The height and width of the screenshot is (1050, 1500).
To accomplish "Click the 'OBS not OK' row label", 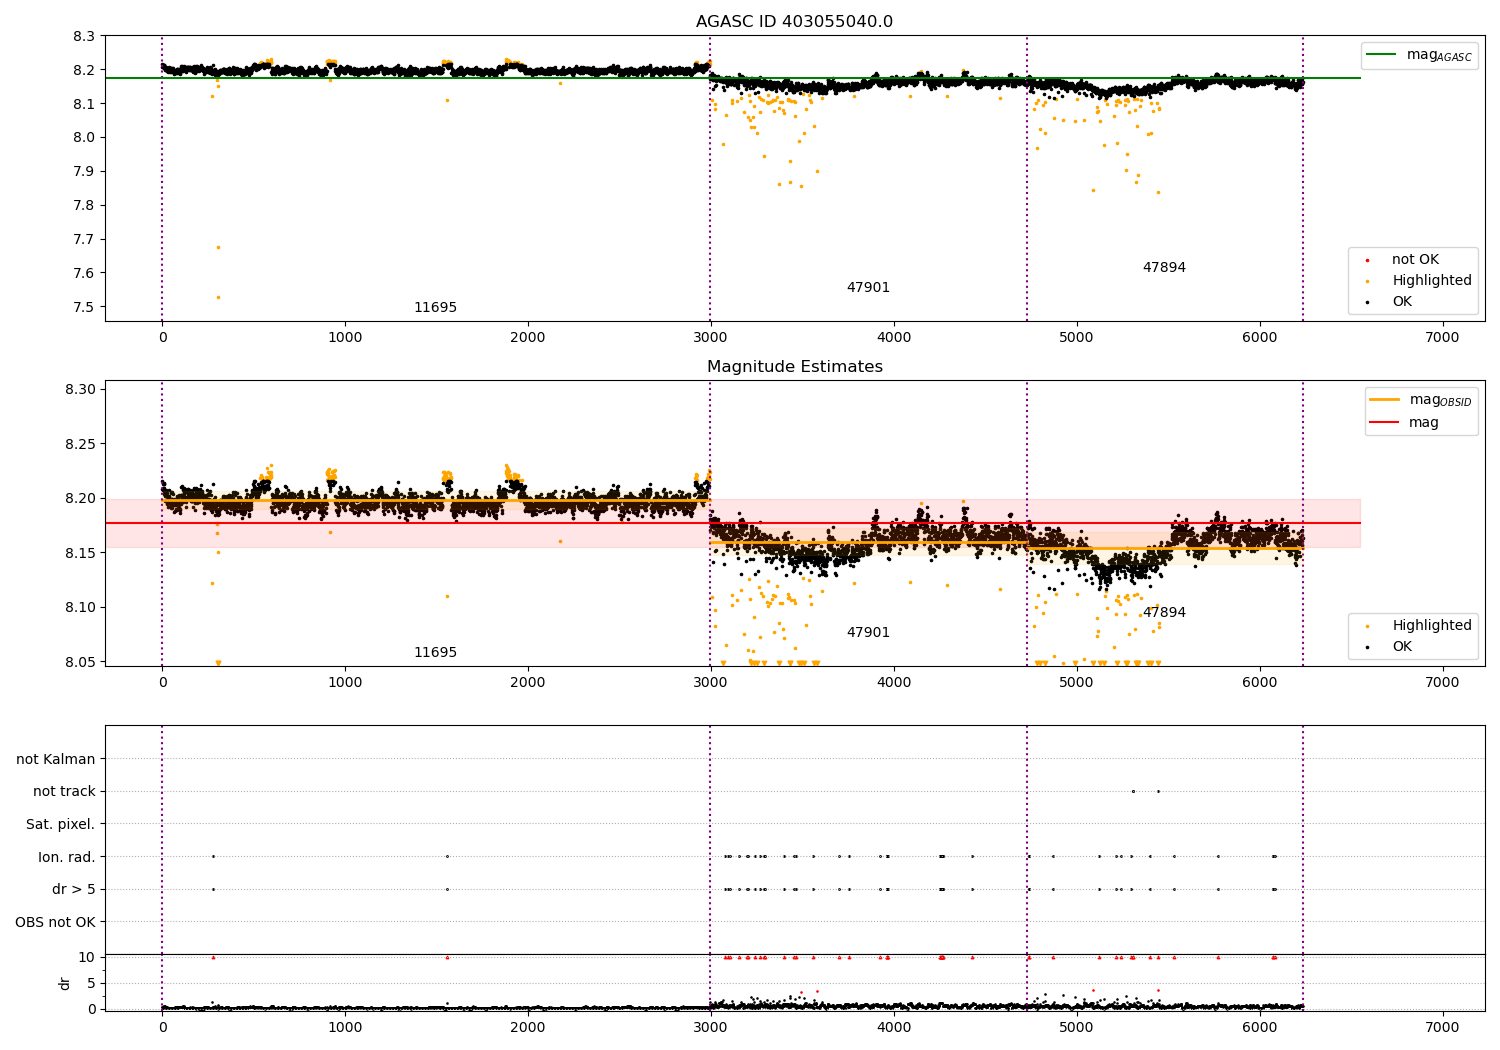I will 55,923.
